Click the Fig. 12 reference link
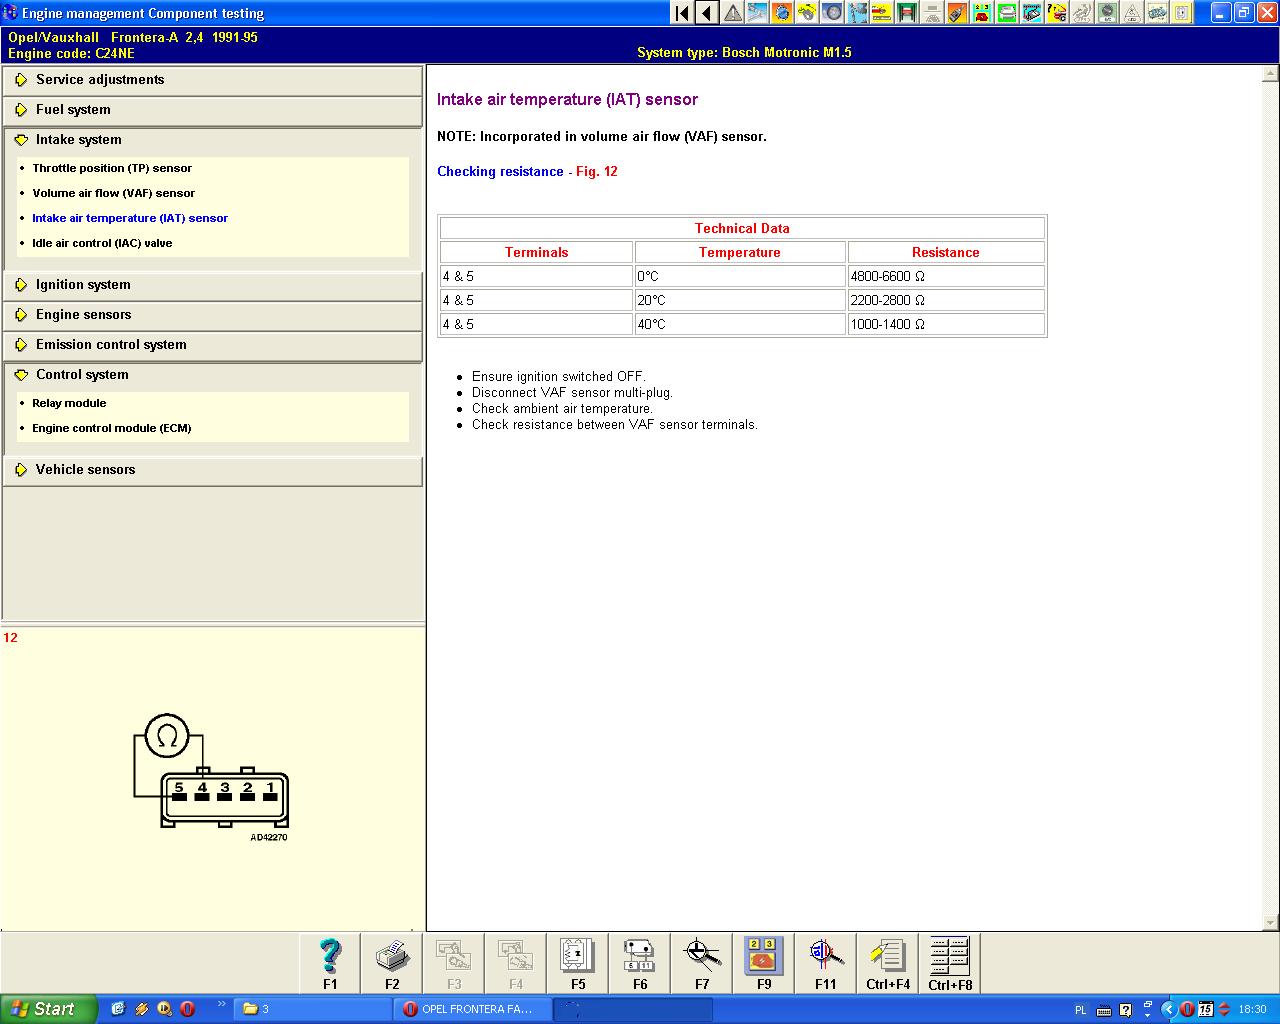This screenshot has width=1280, height=1024. [597, 172]
